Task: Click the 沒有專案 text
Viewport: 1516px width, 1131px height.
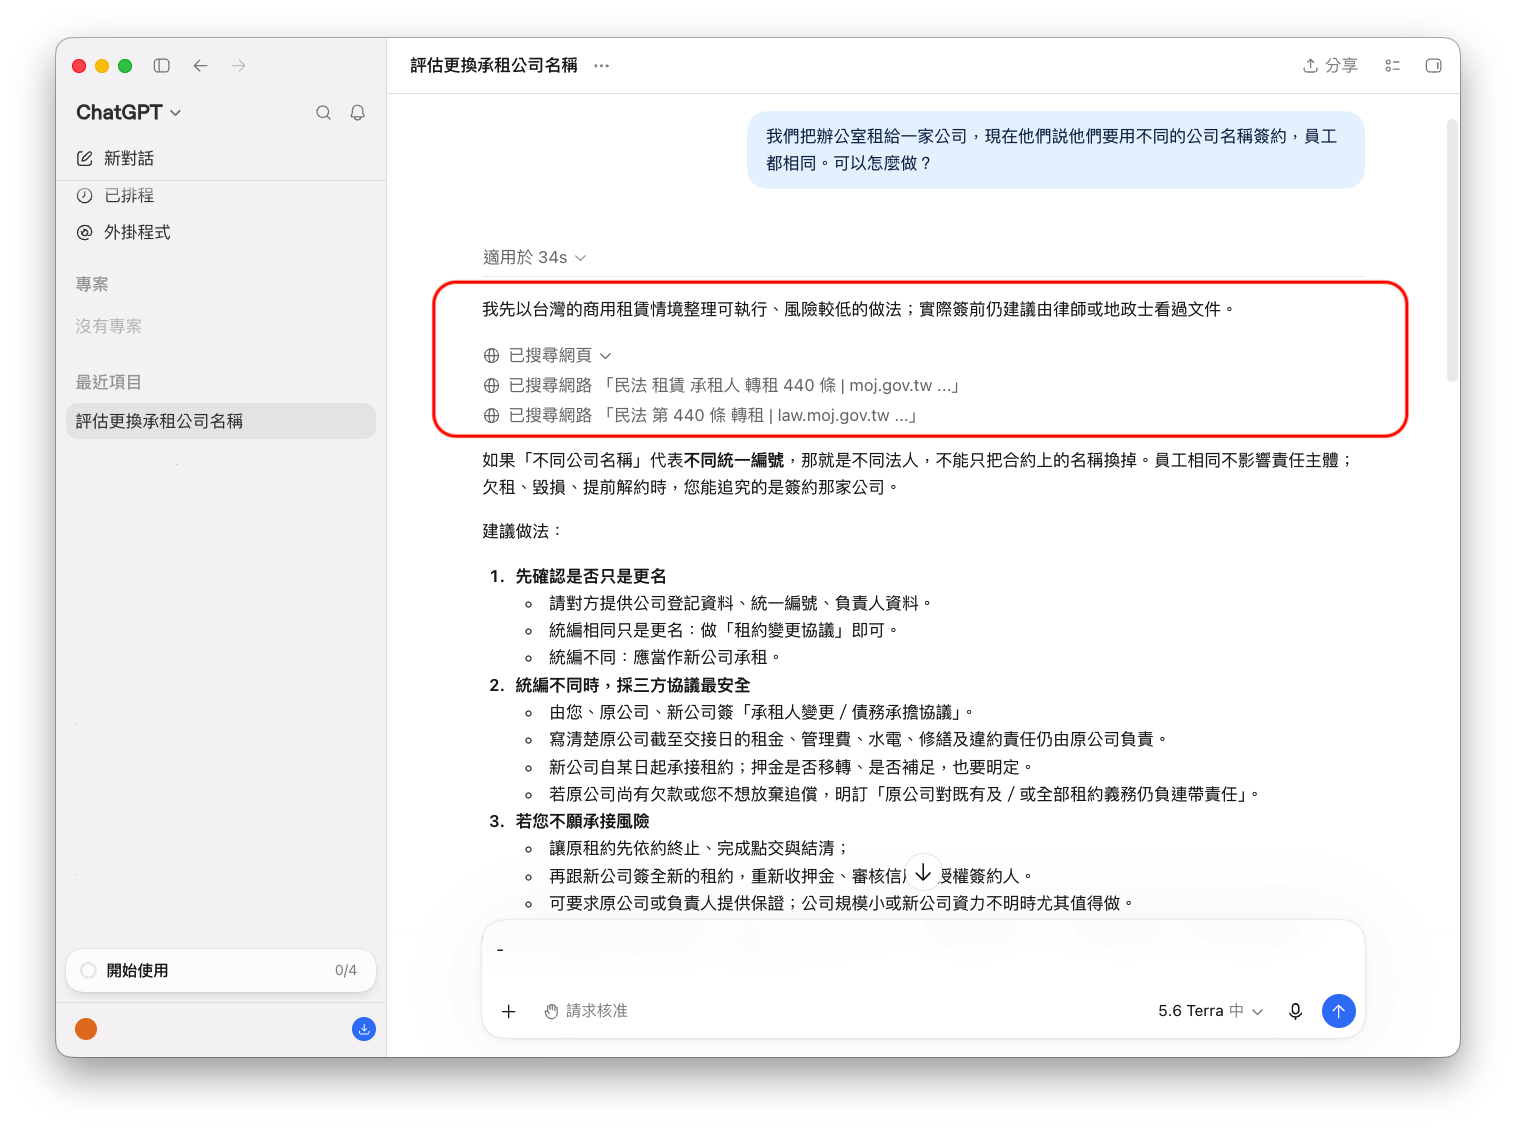Action: tap(109, 326)
